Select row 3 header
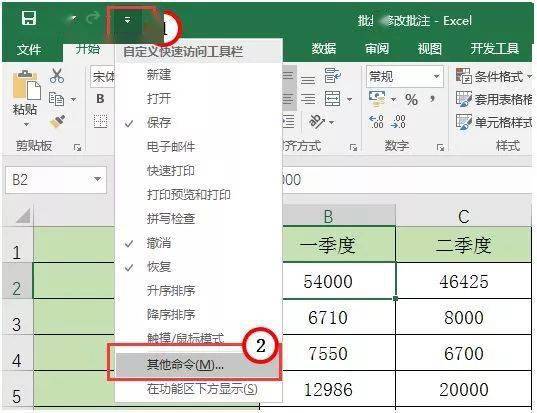 point(16,317)
